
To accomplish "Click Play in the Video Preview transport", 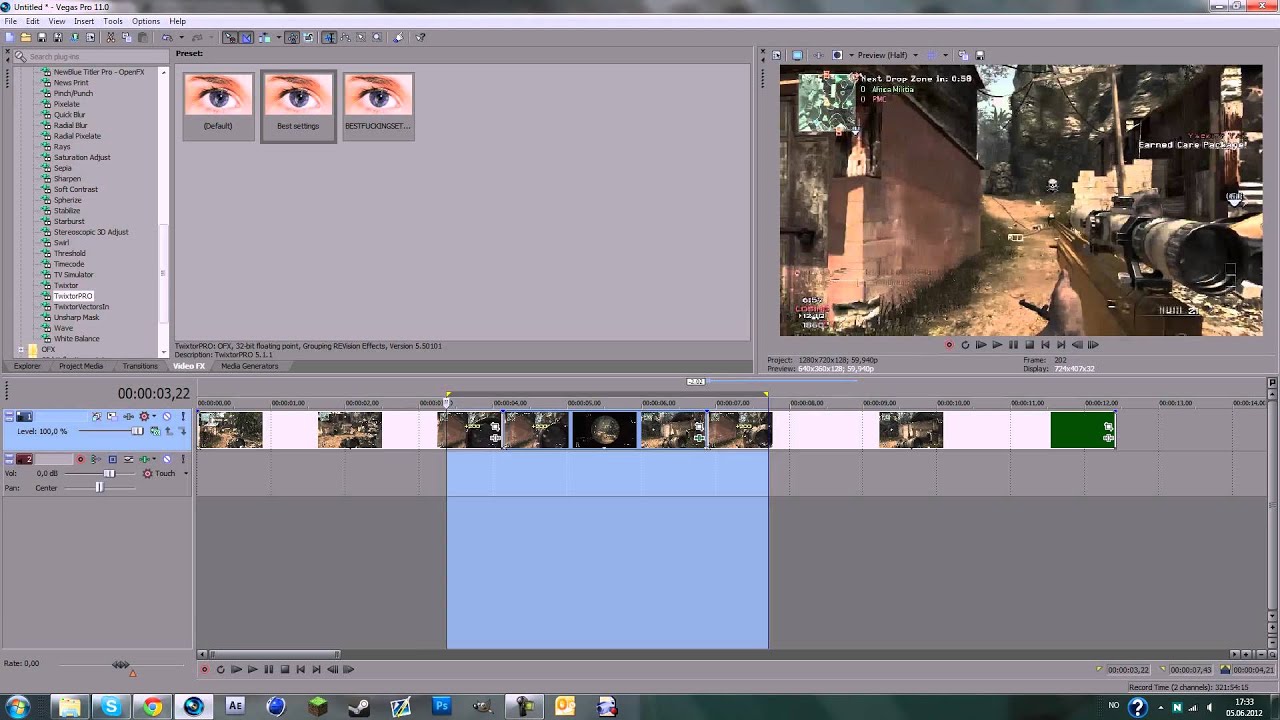I will 997,345.
